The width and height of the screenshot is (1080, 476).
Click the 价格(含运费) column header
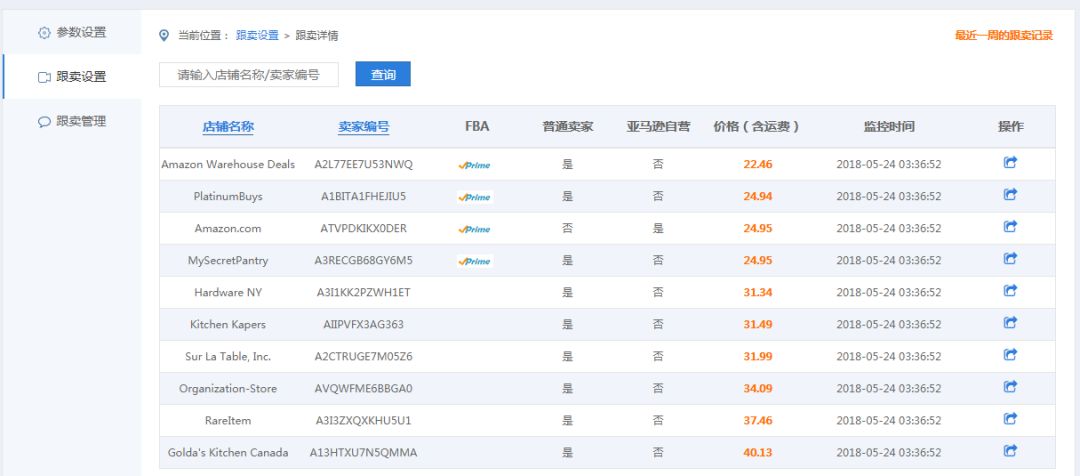pyautogui.click(x=757, y=127)
